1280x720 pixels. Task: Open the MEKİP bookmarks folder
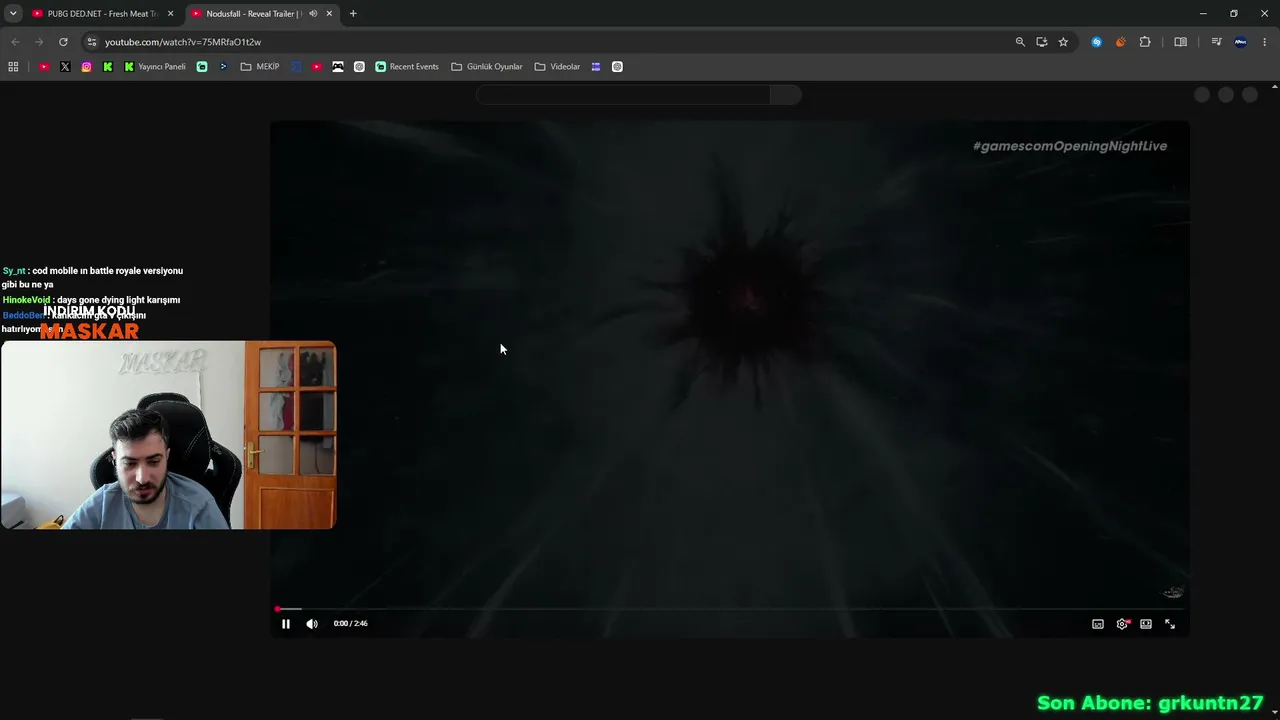pyautogui.click(x=260, y=67)
